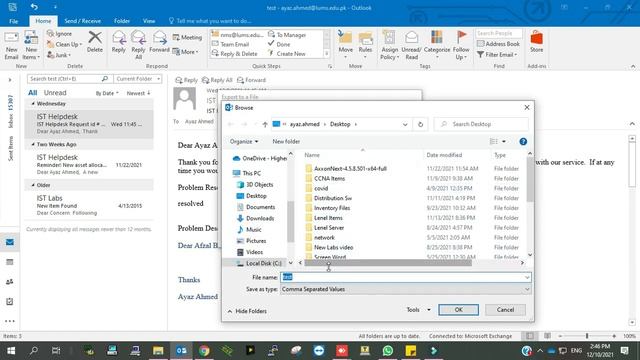
Task: Open the Calendar navigation icon in sidebar
Action: [x=10, y=262]
